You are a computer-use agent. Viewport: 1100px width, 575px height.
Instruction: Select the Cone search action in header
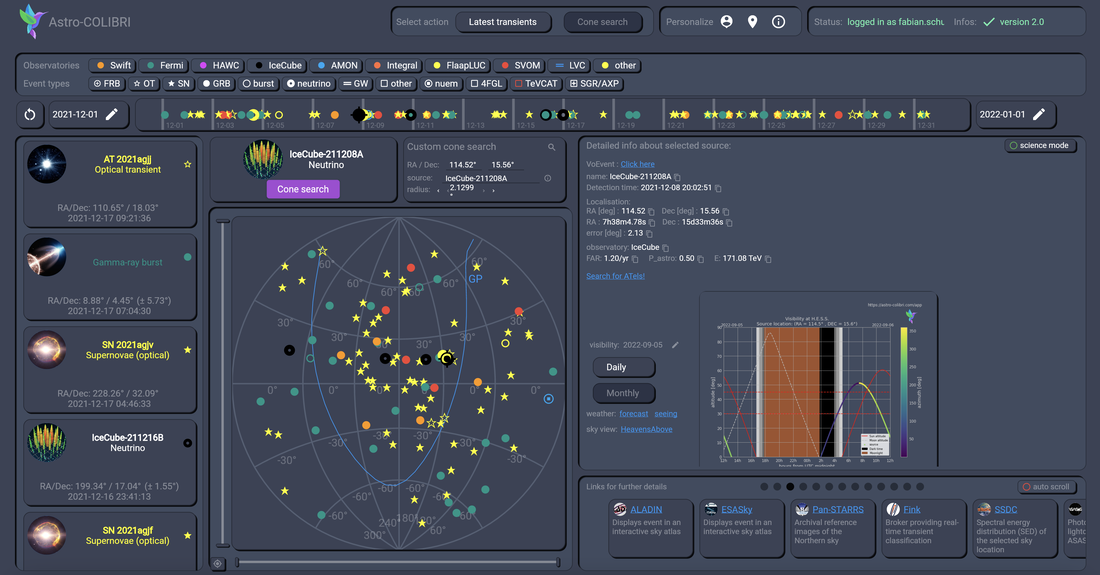603,22
